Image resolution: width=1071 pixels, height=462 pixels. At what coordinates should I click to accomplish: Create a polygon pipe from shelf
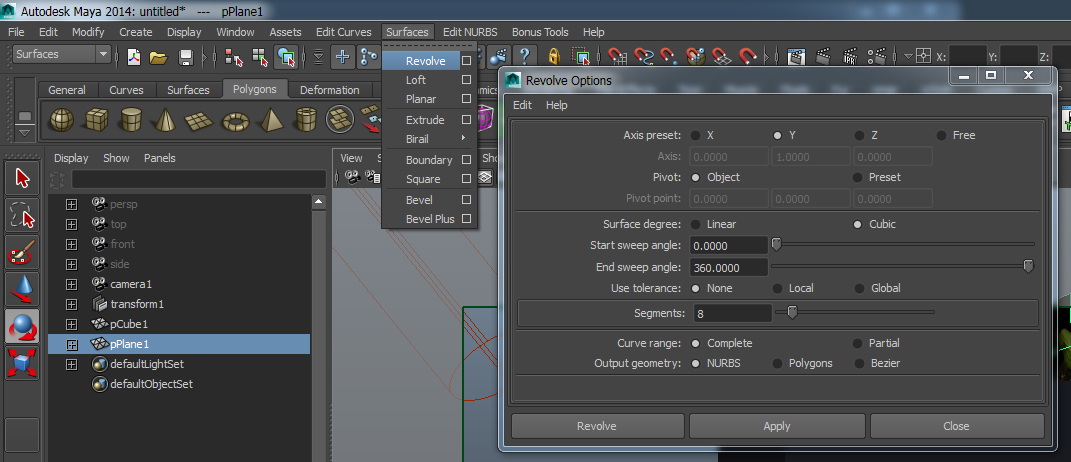[x=305, y=120]
